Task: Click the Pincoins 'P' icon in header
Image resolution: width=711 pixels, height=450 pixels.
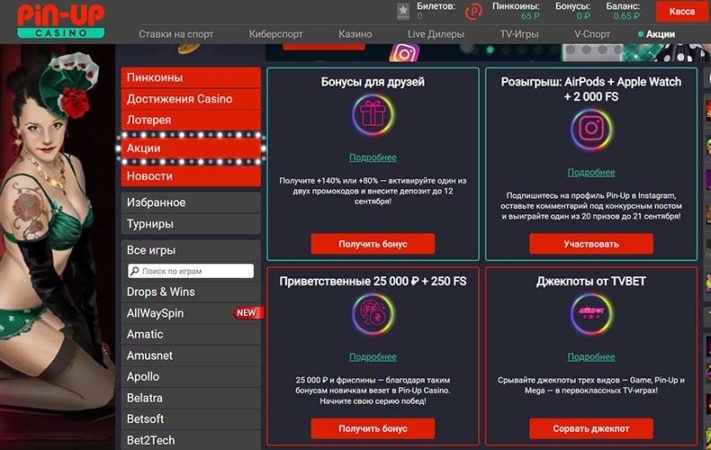Action: (x=474, y=12)
